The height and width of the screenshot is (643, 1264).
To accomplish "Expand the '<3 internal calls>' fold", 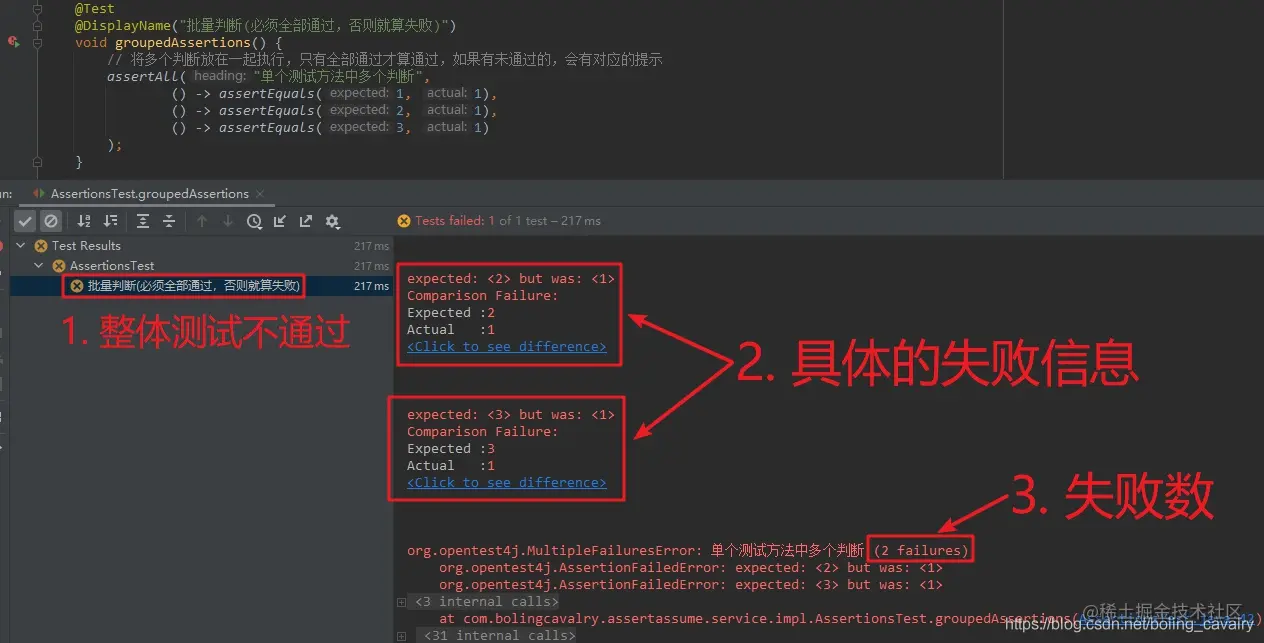I will (x=402, y=602).
